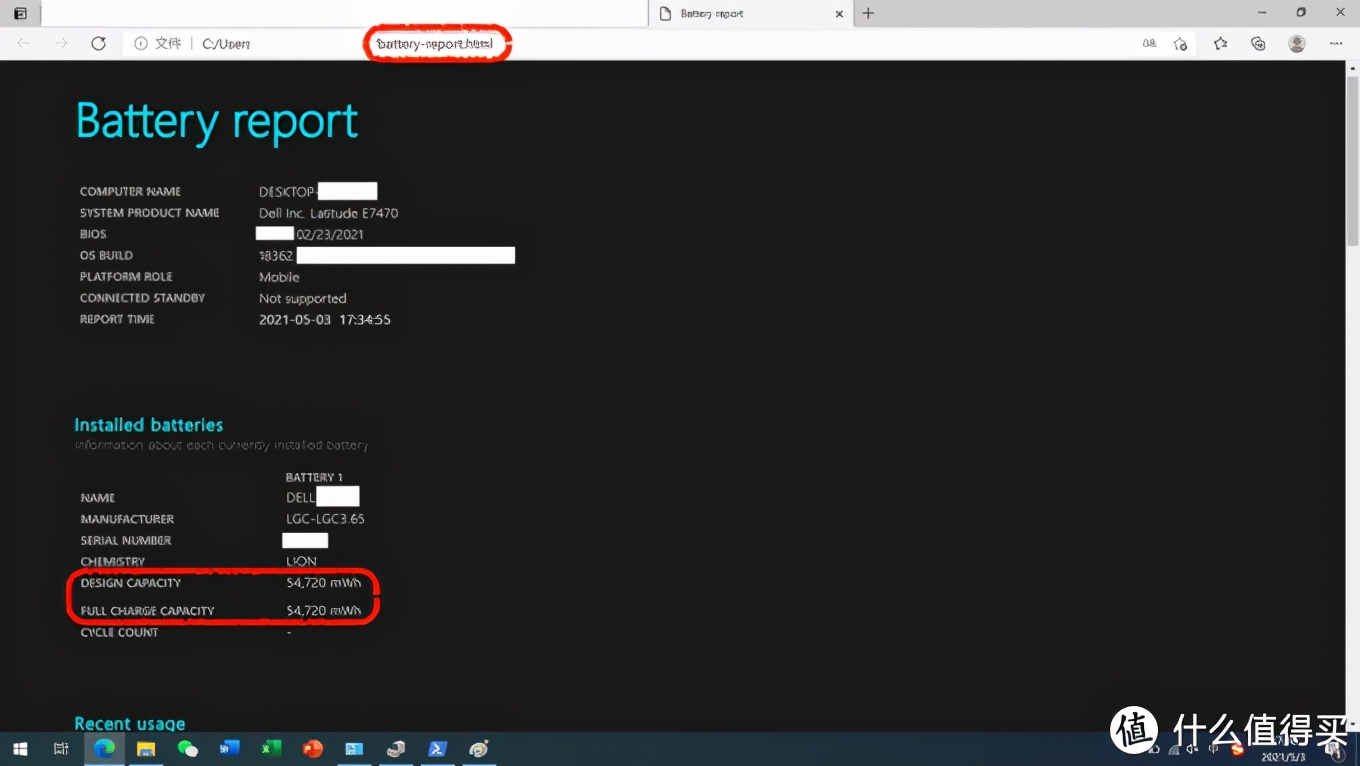Screen dimensions: 1360x766
Task: Open Edge Settings and more menu
Action: 1335,43
